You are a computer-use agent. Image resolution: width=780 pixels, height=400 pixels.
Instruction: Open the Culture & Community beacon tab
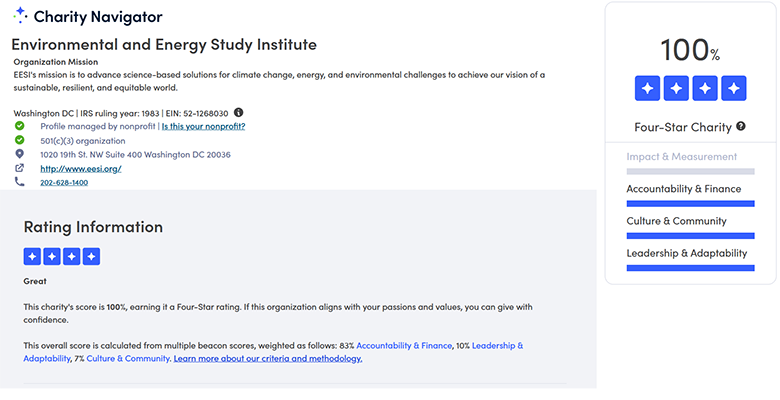pos(676,221)
